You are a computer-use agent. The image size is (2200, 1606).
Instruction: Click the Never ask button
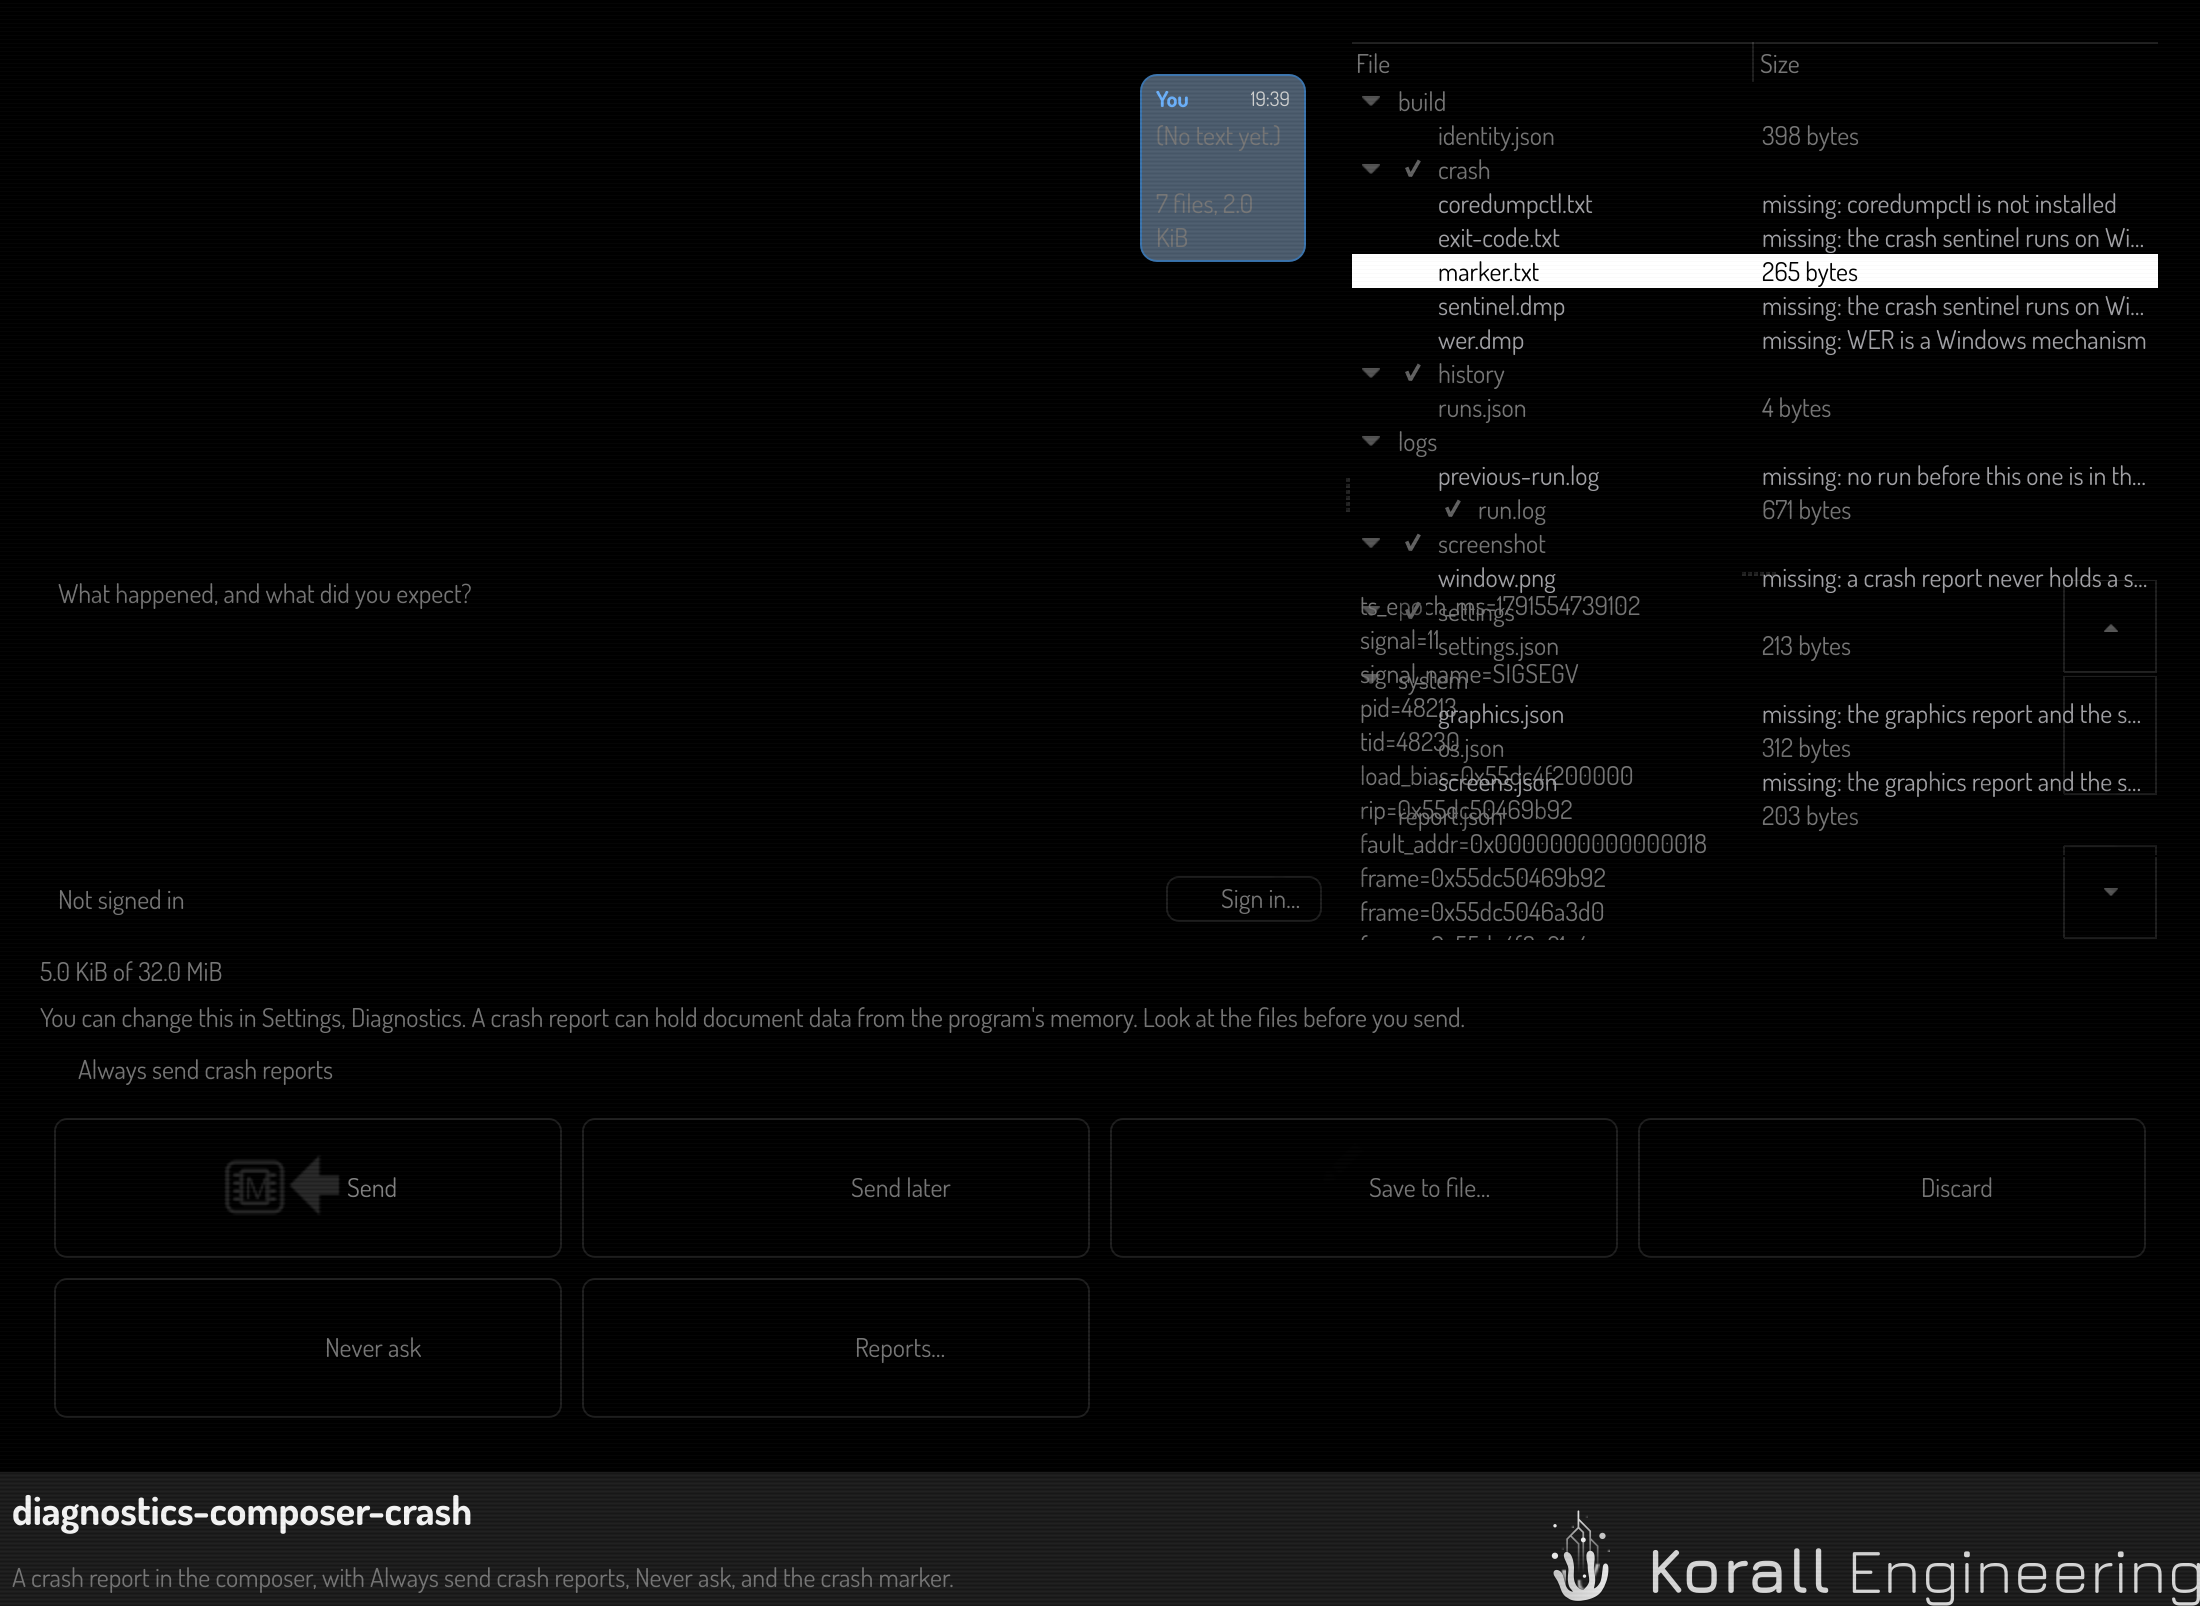coord(308,1348)
